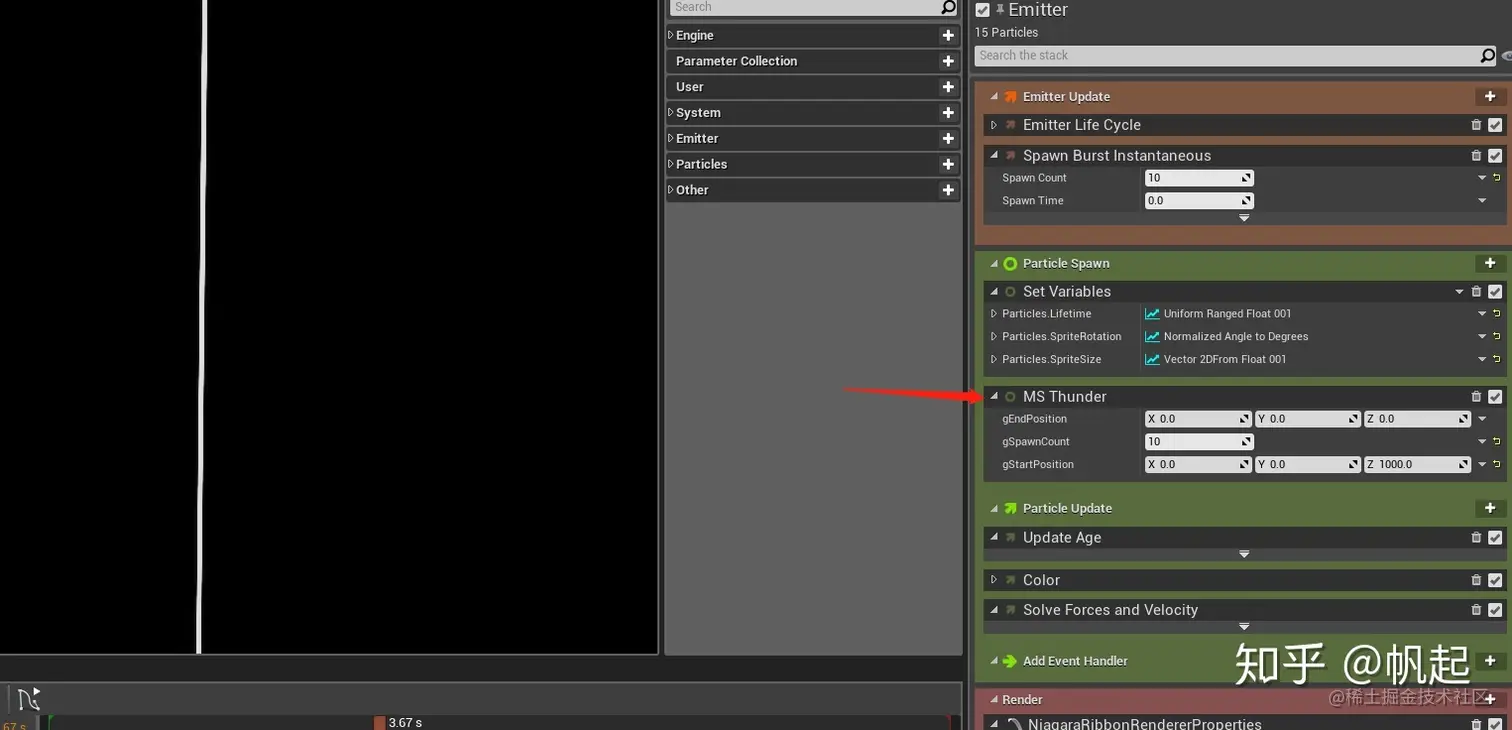Delete the Spawn Burst Instantaneous module
Screen dimensions: 1512x730
pos(1476,156)
